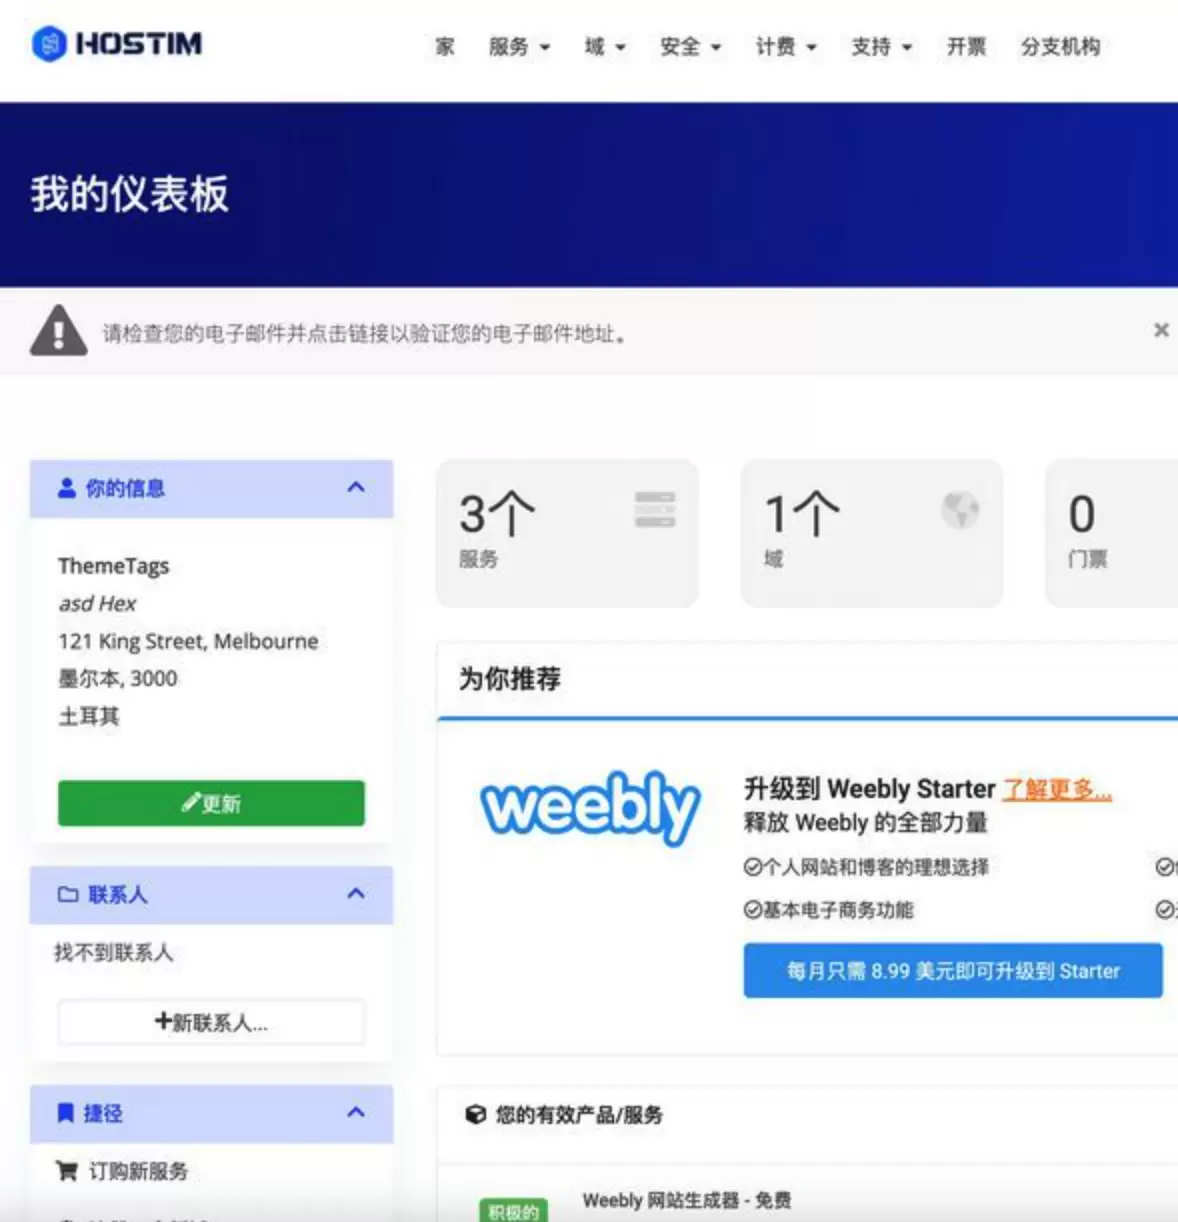This screenshot has width=1178, height=1222.
Task: Collapse the 联系人 panel
Action: pyautogui.click(x=356, y=893)
